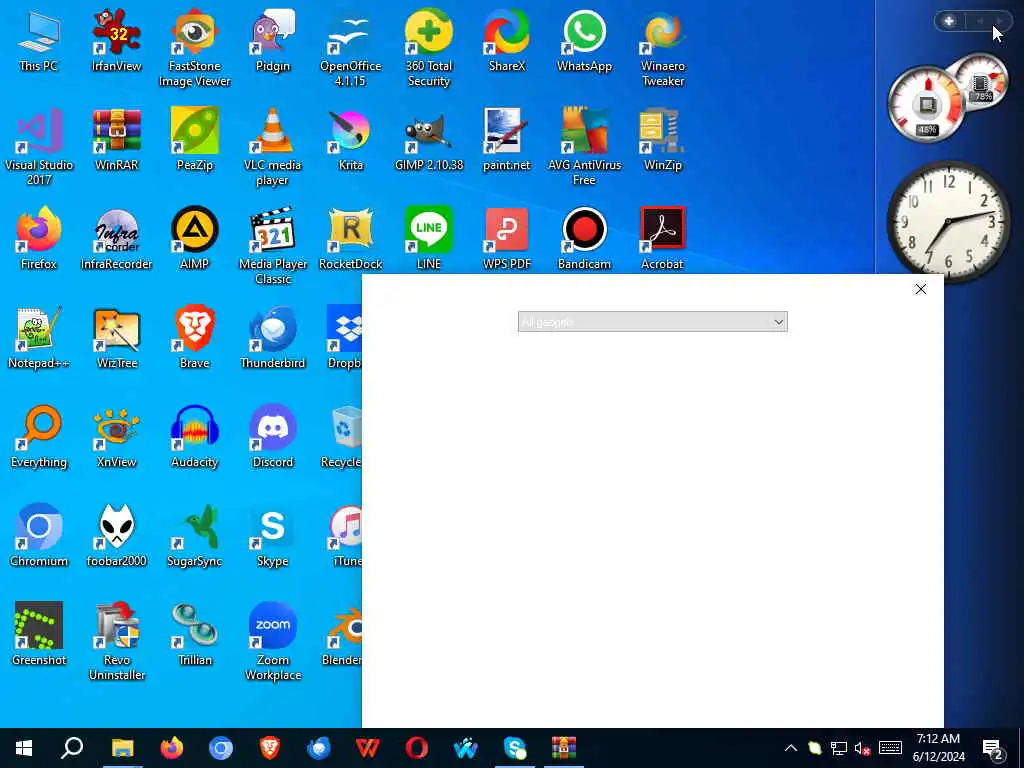
Task: Launch Visual Studio 2017 shortcut
Action: [x=39, y=147]
